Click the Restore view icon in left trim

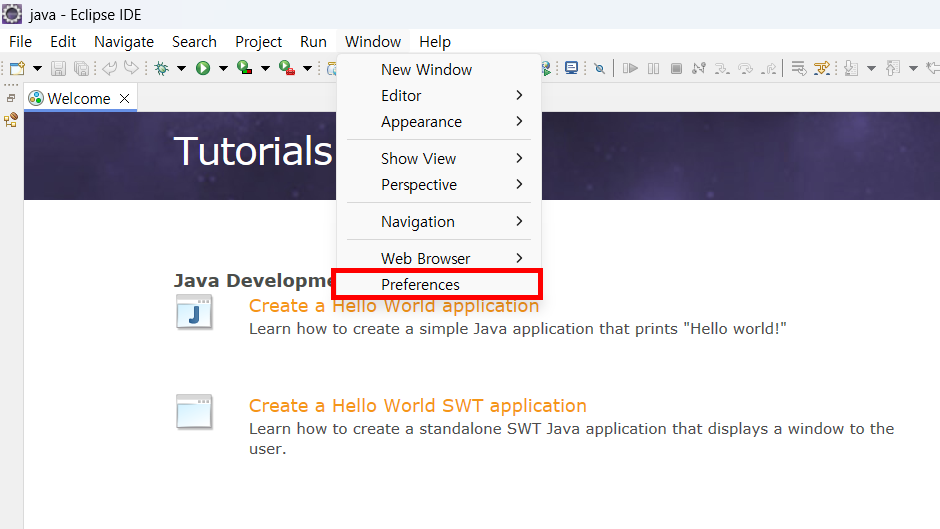(x=11, y=98)
